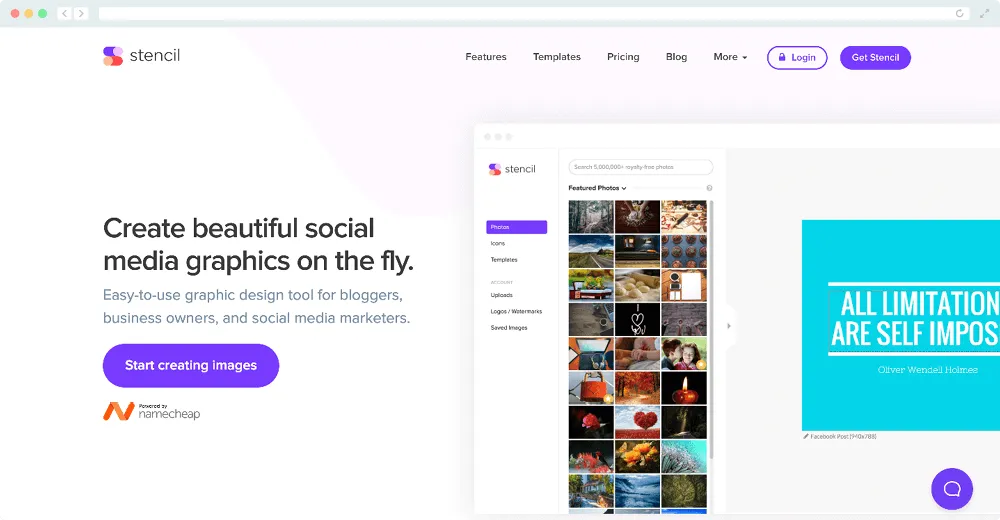Click the star badge on the kissing children photo
The height and width of the screenshot is (520, 1000).
click(700, 365)
